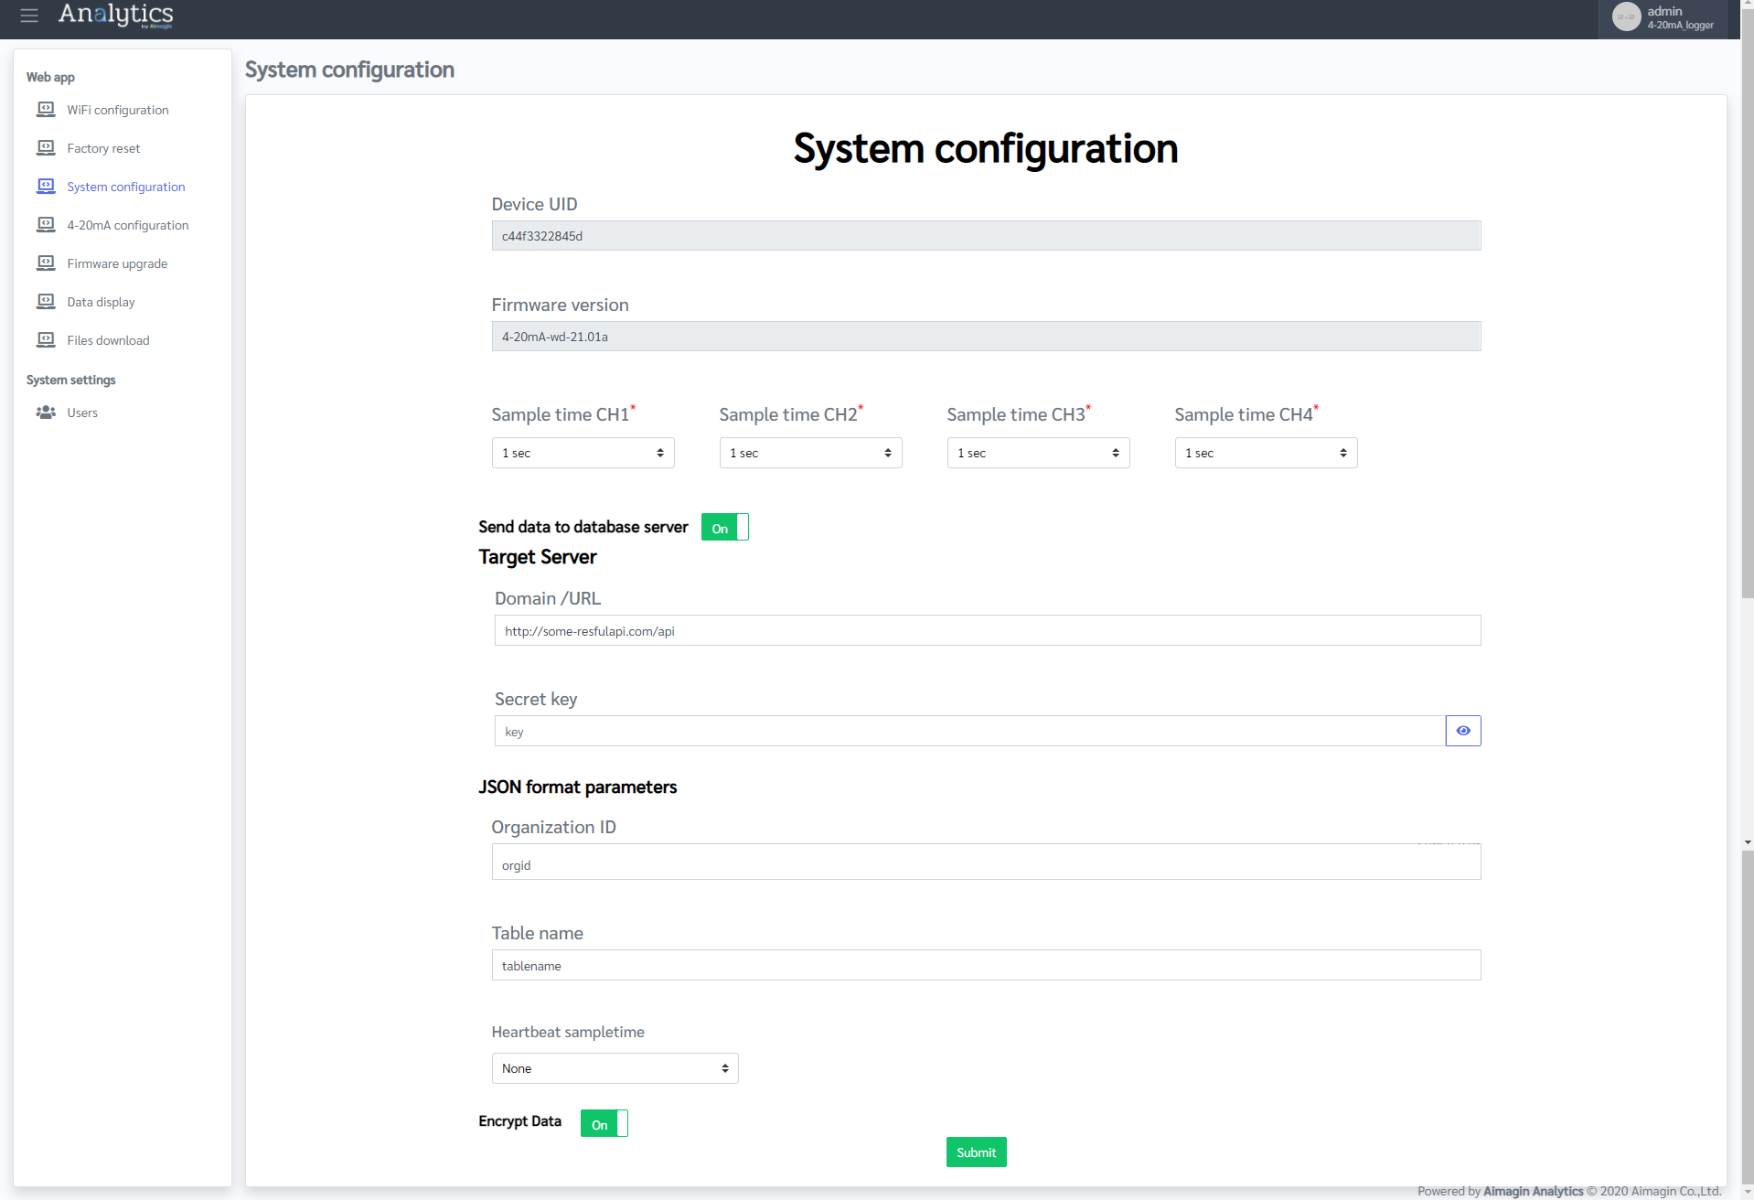Image resolution: width=1754 pixels, height=1200 pixels.
Task: Click the Analytics logo link
Action: (116, 15)
